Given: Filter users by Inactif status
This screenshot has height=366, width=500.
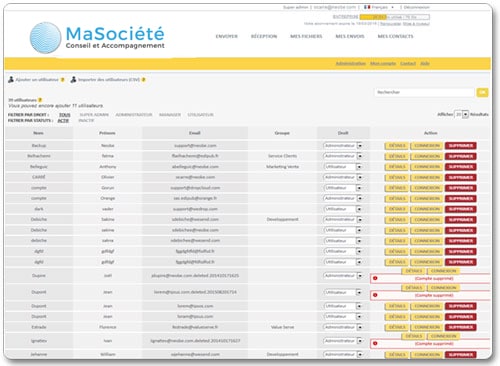Looking at the screenshot, I should coord(86,120).
